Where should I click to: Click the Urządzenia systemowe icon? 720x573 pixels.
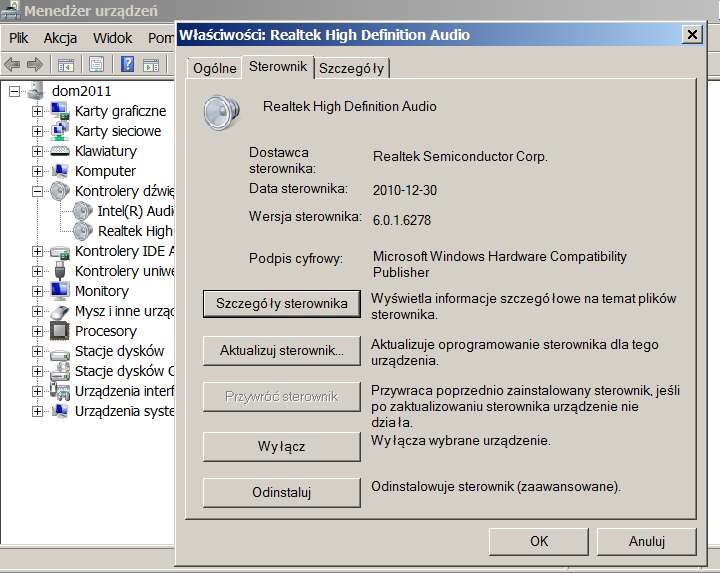click(x=60, y=411)
